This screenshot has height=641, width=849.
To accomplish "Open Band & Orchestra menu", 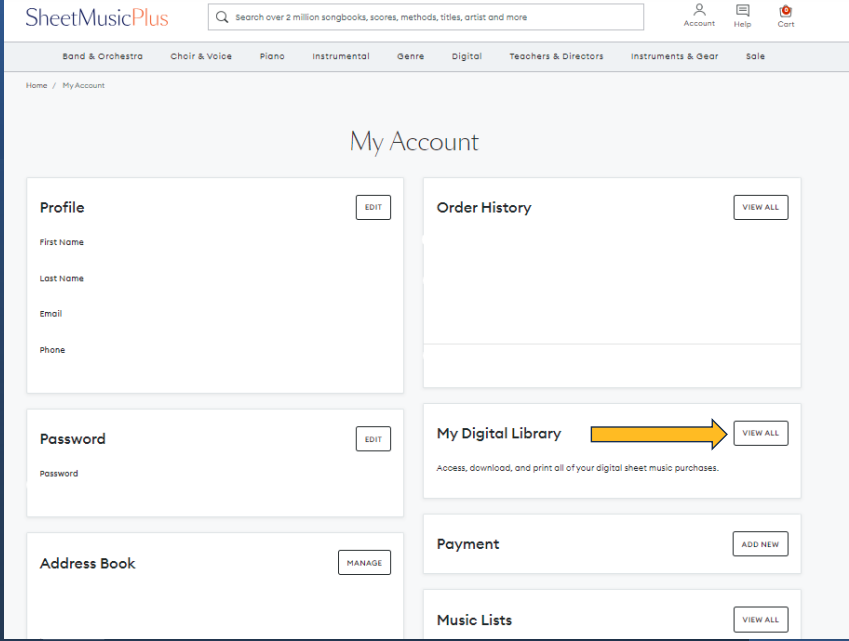I will [x=102, y=57].
